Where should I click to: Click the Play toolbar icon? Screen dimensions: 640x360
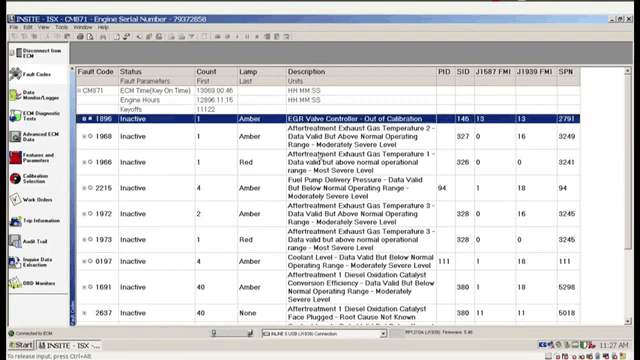237,37
